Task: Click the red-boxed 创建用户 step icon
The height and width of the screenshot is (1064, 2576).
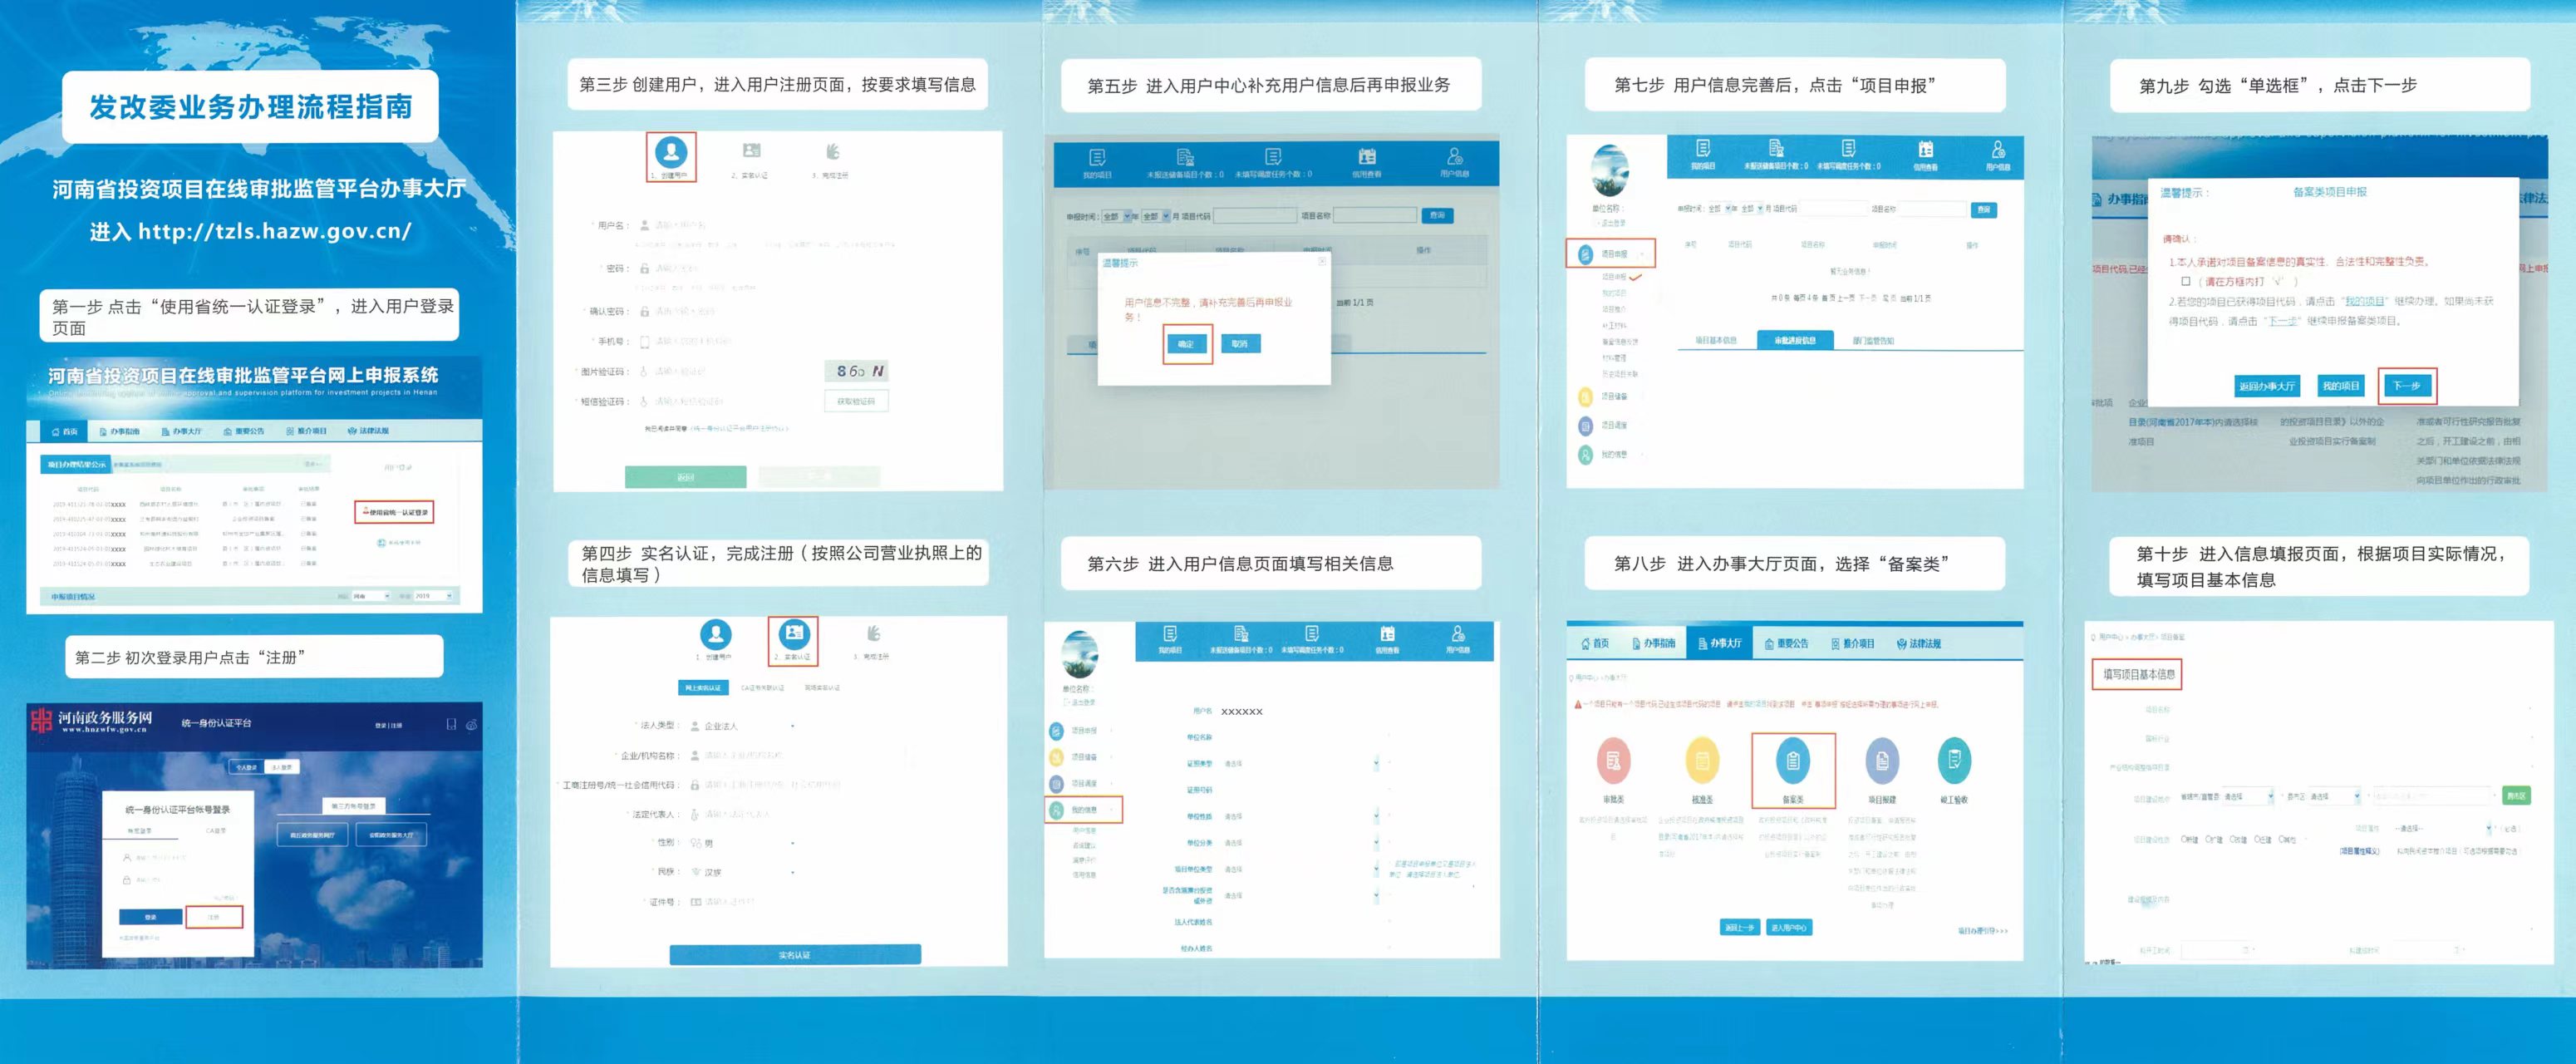Action: 671,153
